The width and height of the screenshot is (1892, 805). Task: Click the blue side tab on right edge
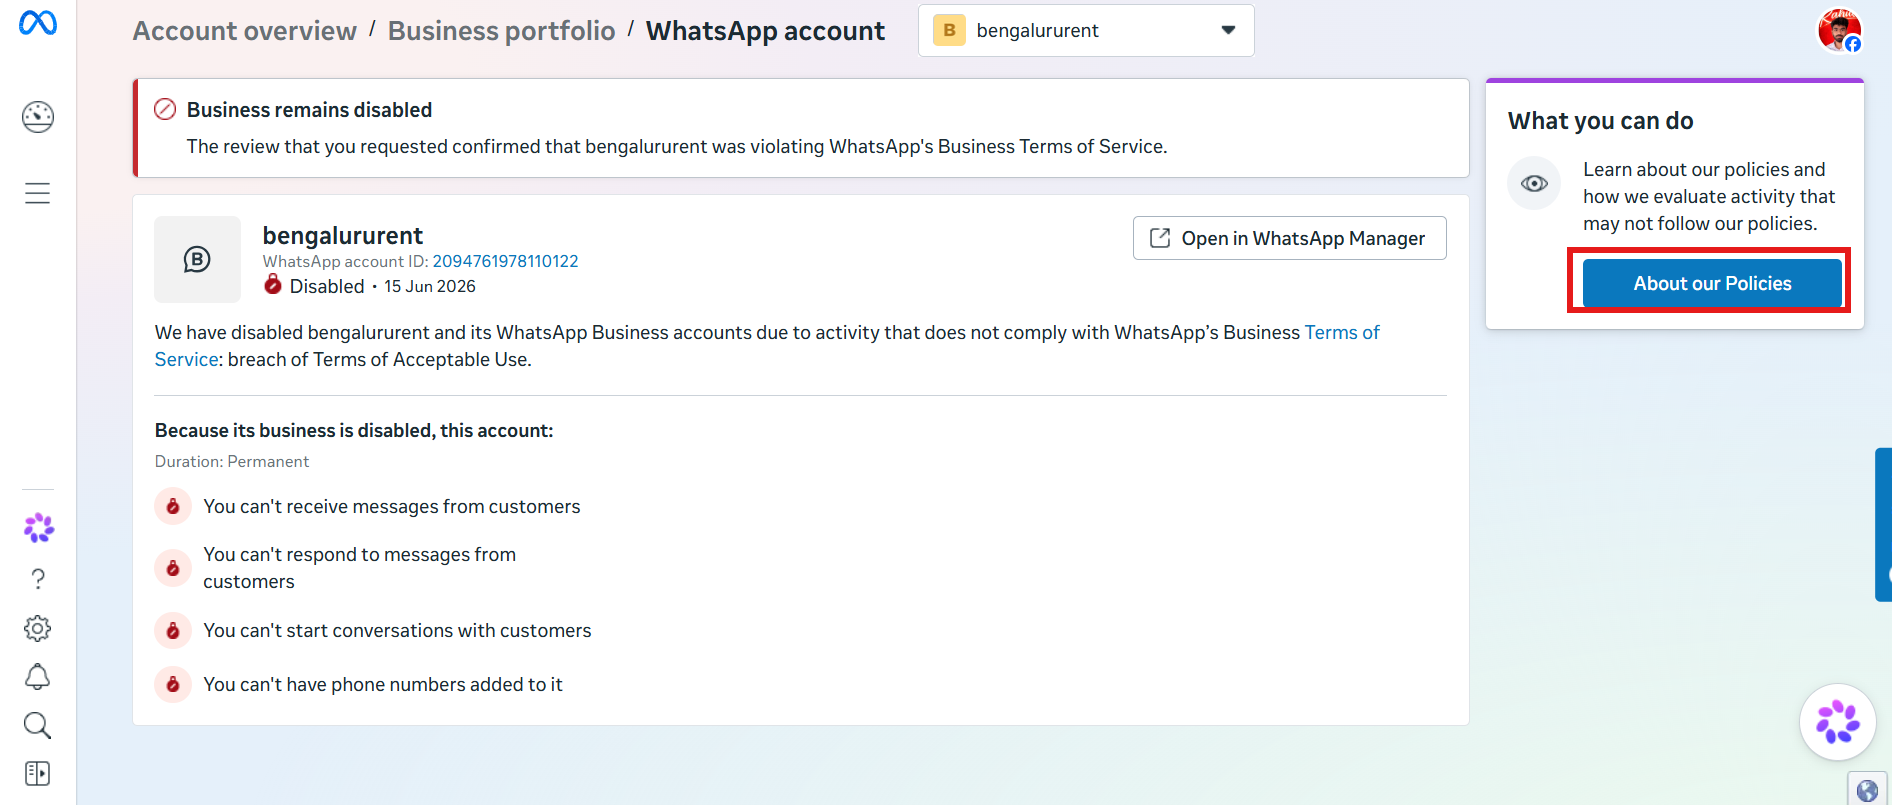click(1883, 524)
